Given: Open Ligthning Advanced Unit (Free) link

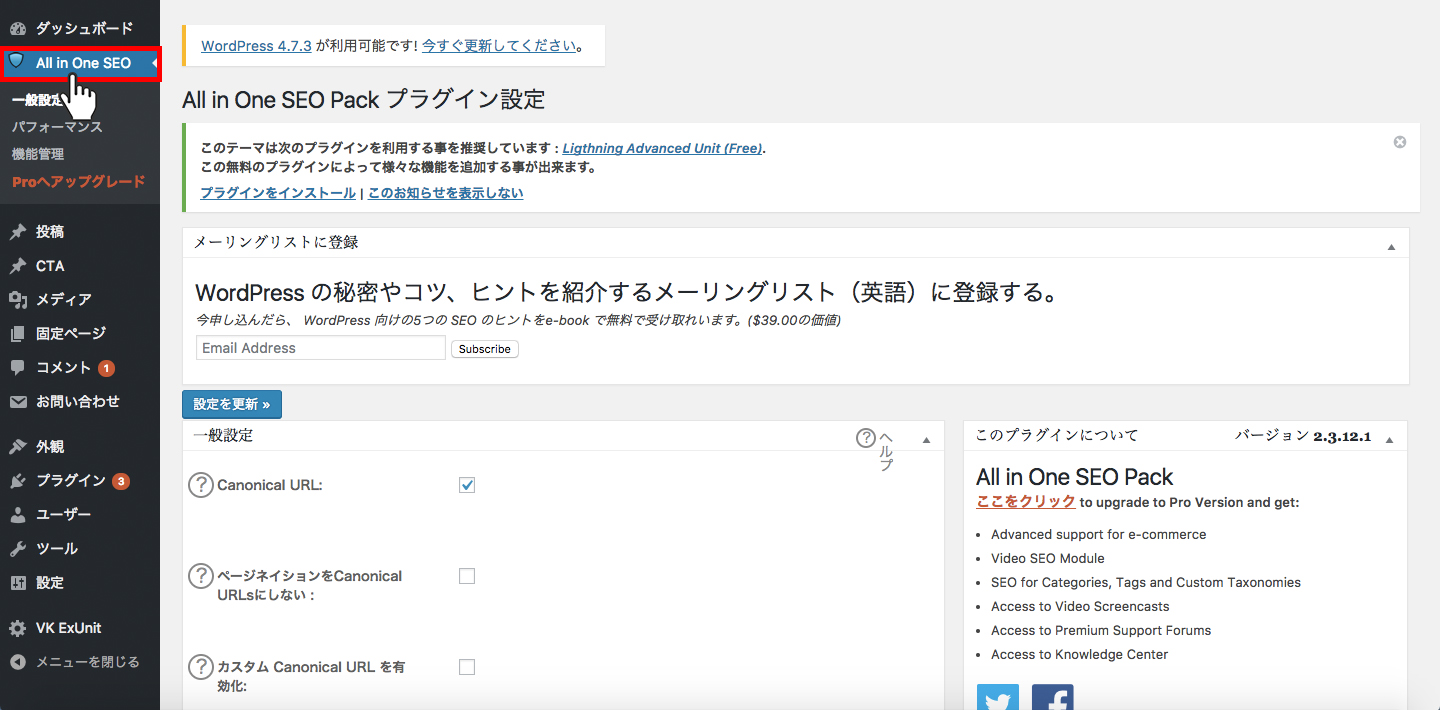Looking at the screenshot, I should click(662, 148).
